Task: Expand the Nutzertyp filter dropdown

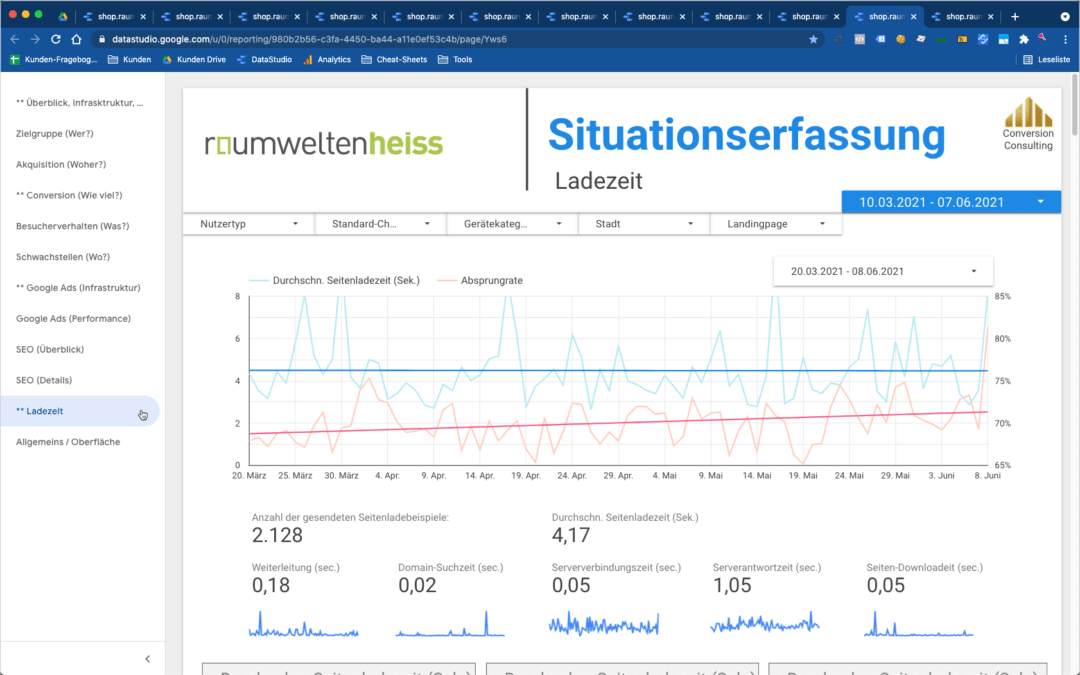Action: 248,224
